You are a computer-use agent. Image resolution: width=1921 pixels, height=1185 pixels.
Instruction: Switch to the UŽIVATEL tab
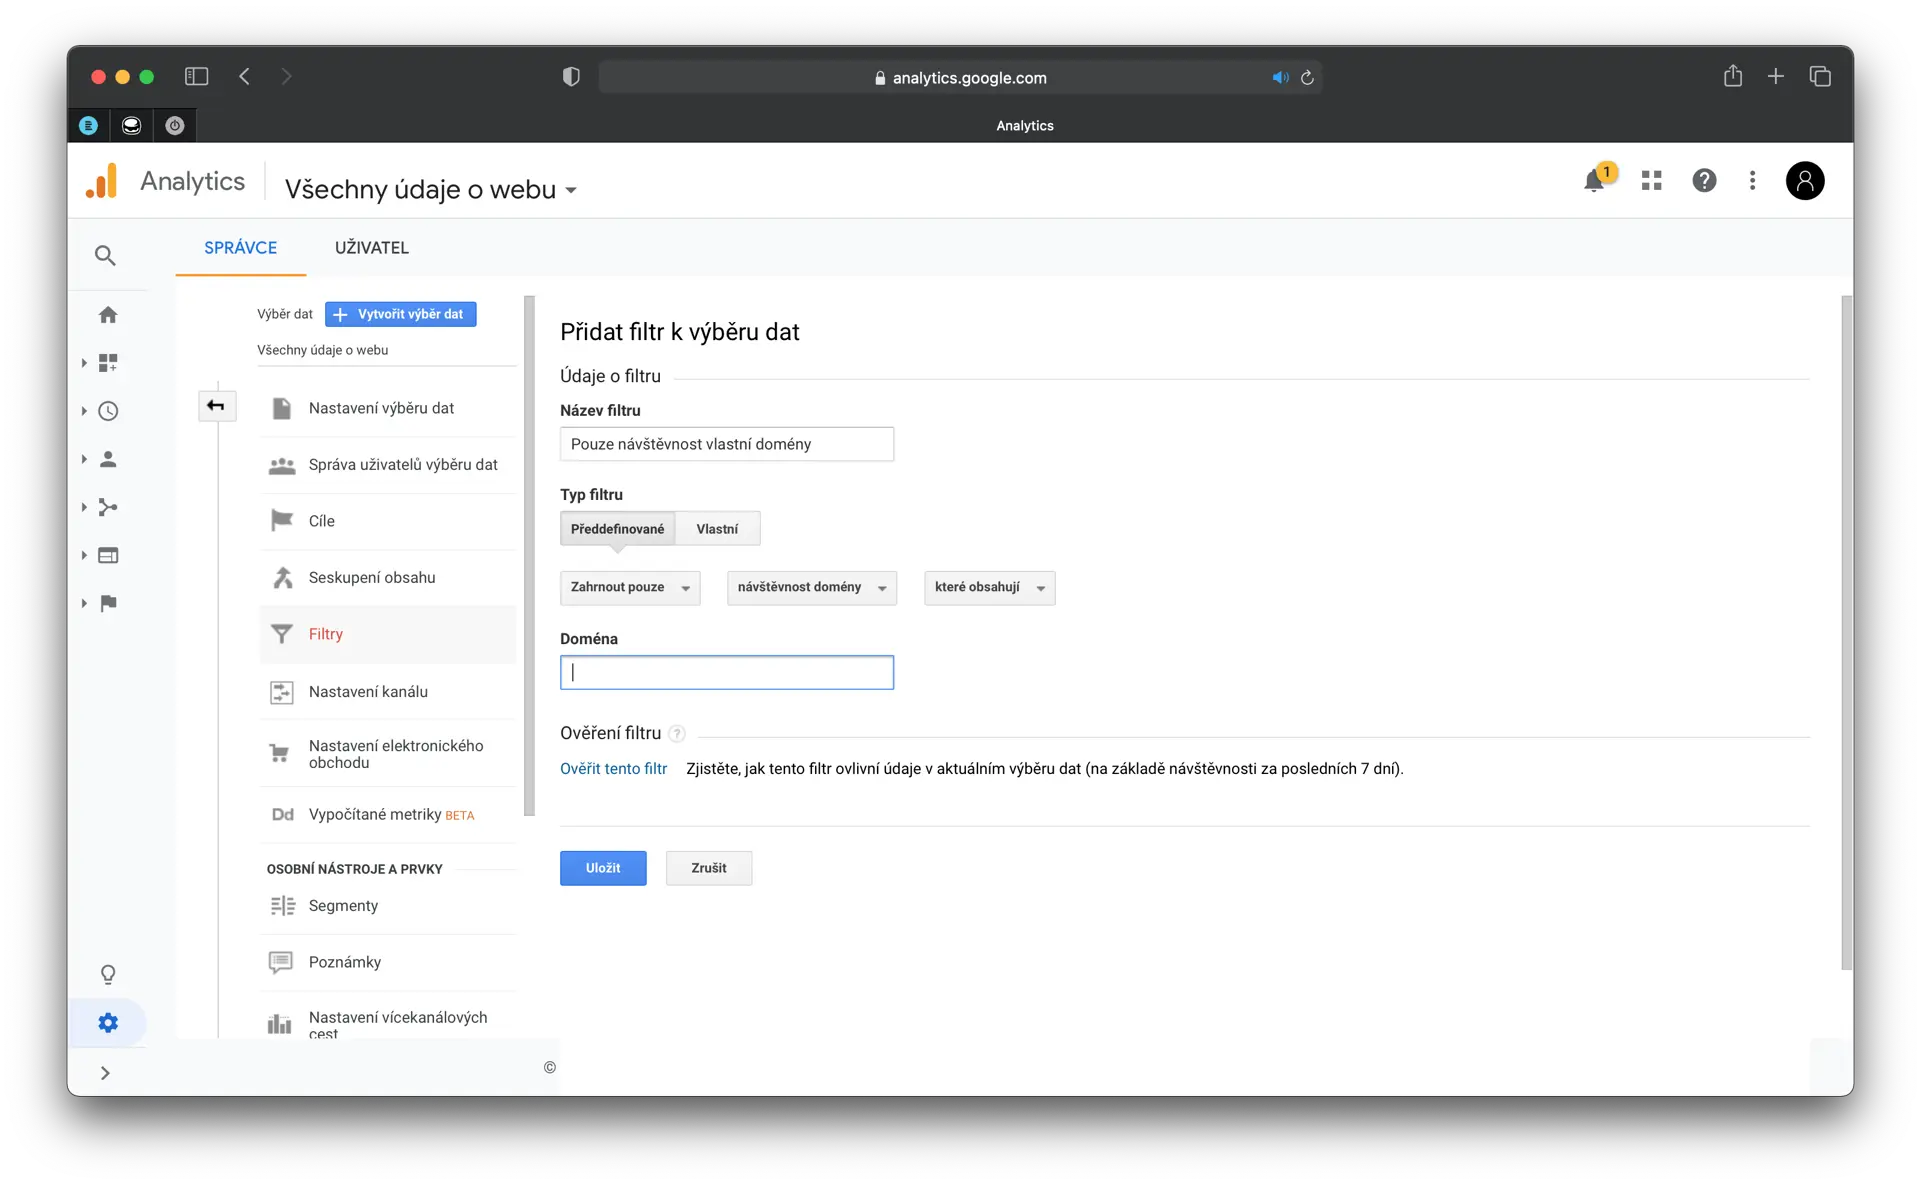(x=371, y=248)
